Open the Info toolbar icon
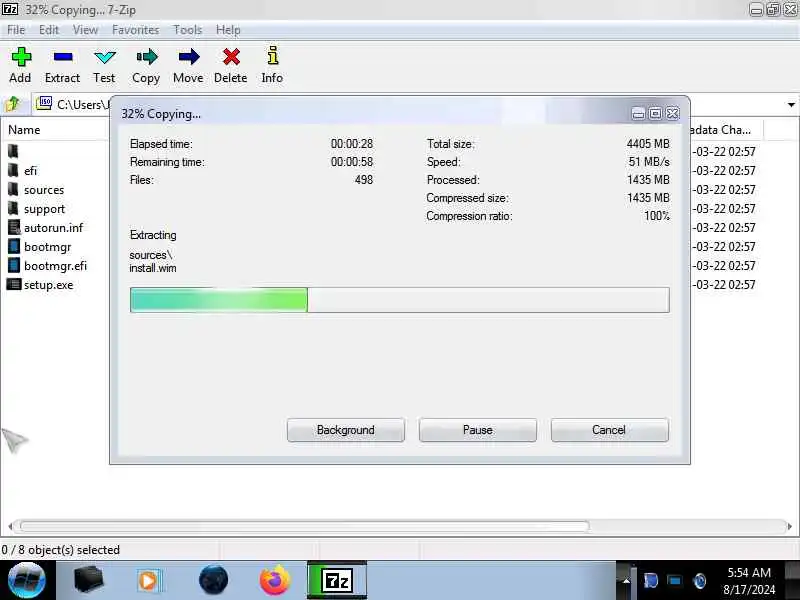The width and height of the screenshot is (800, 600). (273, 56)
